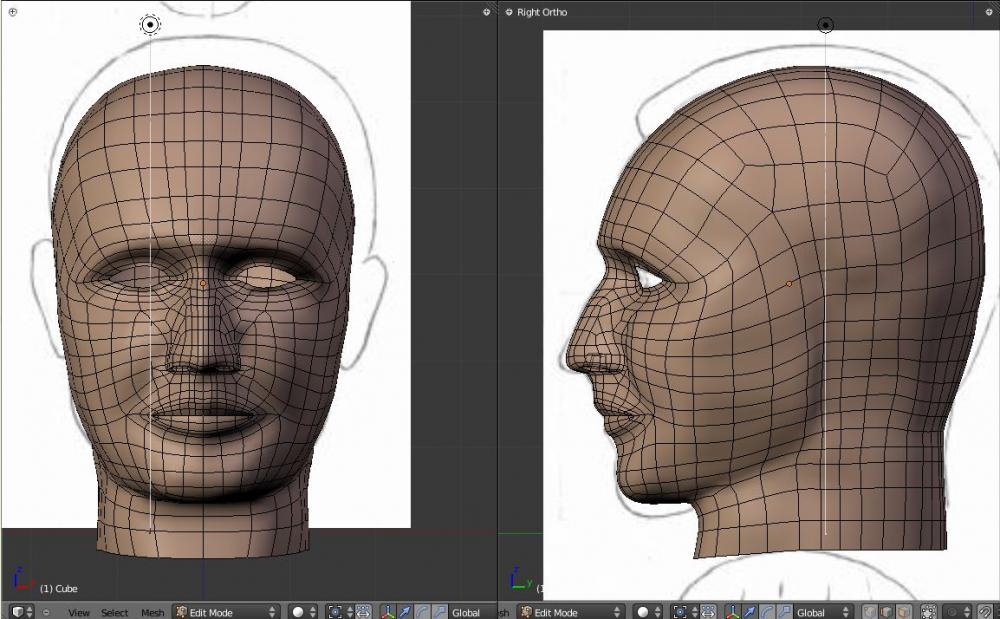The image size is (1000, 619).
Task: Toggle manipulate center points in left viewport
Action: 363,612
